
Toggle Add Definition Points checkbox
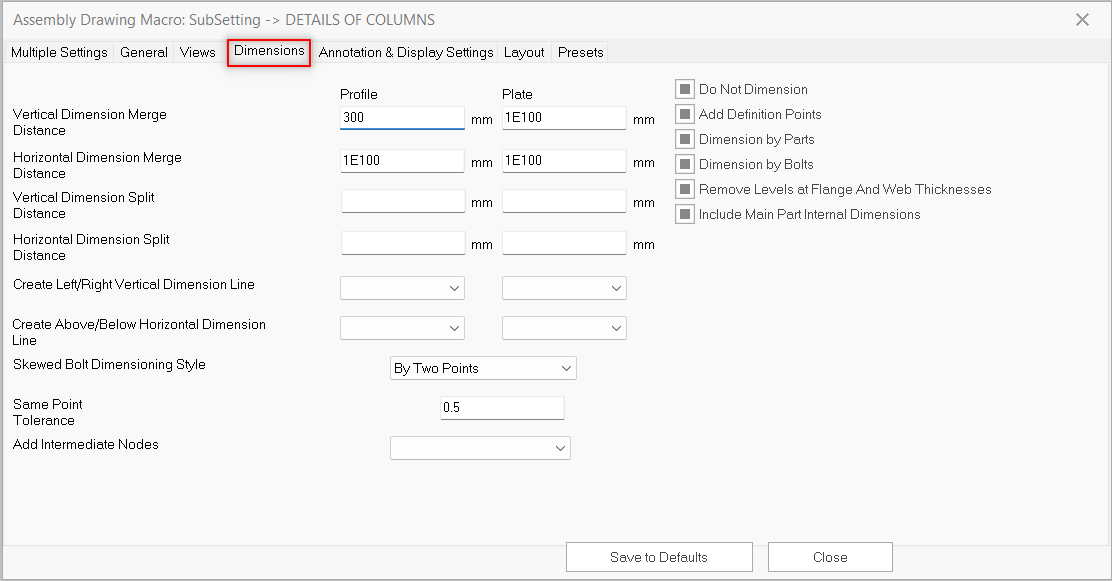pos(685,114)
